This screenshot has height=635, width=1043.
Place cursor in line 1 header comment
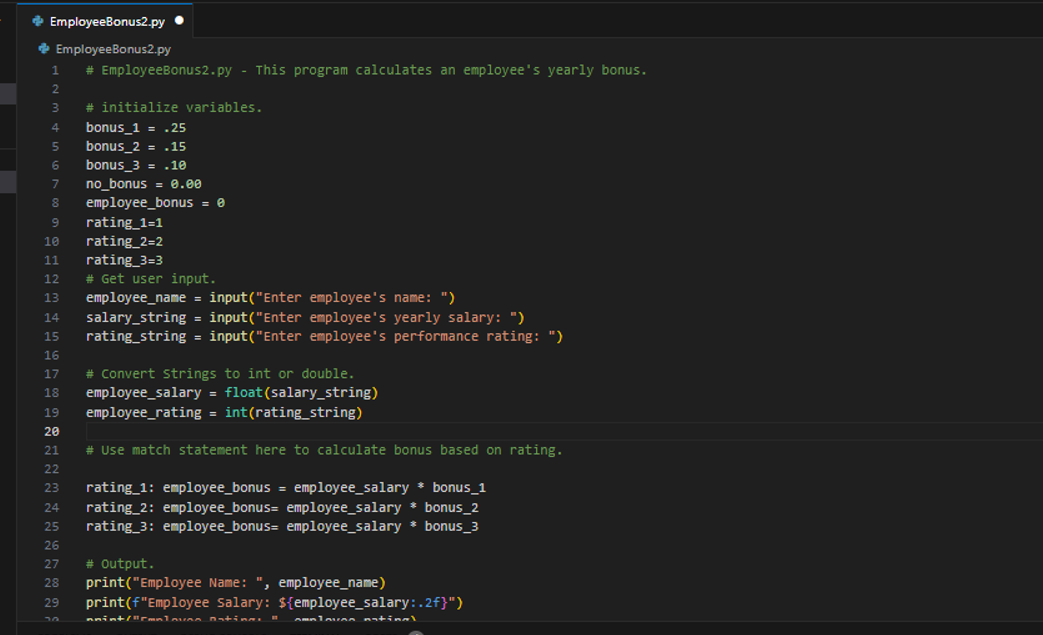(366, 70)
